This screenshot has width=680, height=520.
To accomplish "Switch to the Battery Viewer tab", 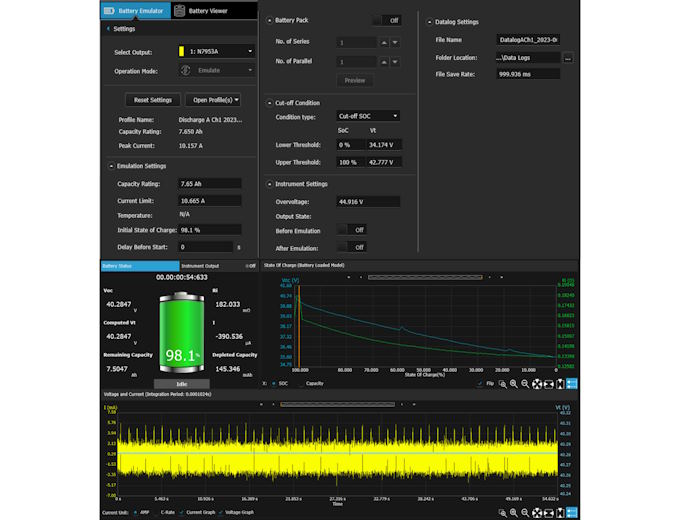I will (214, 11).
